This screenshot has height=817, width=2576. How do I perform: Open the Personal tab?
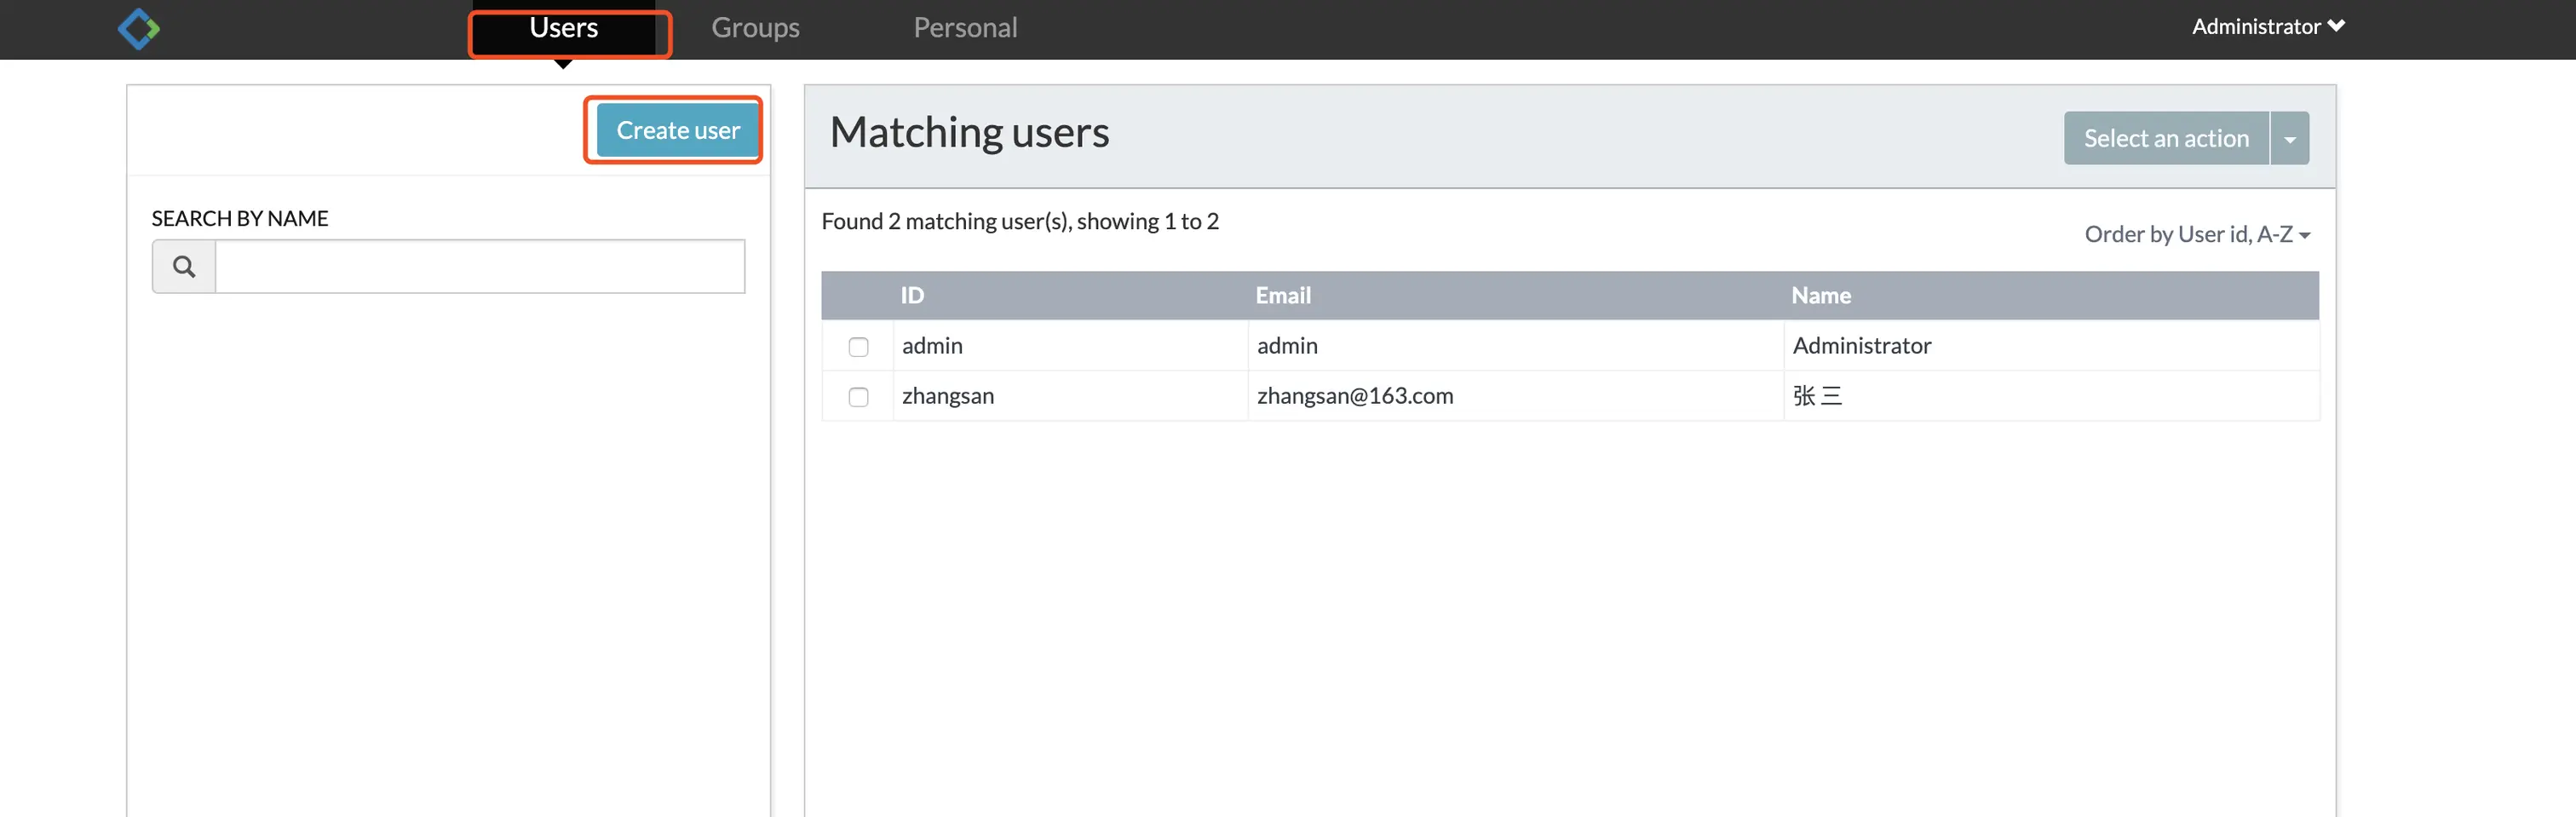tap(965, 28)
